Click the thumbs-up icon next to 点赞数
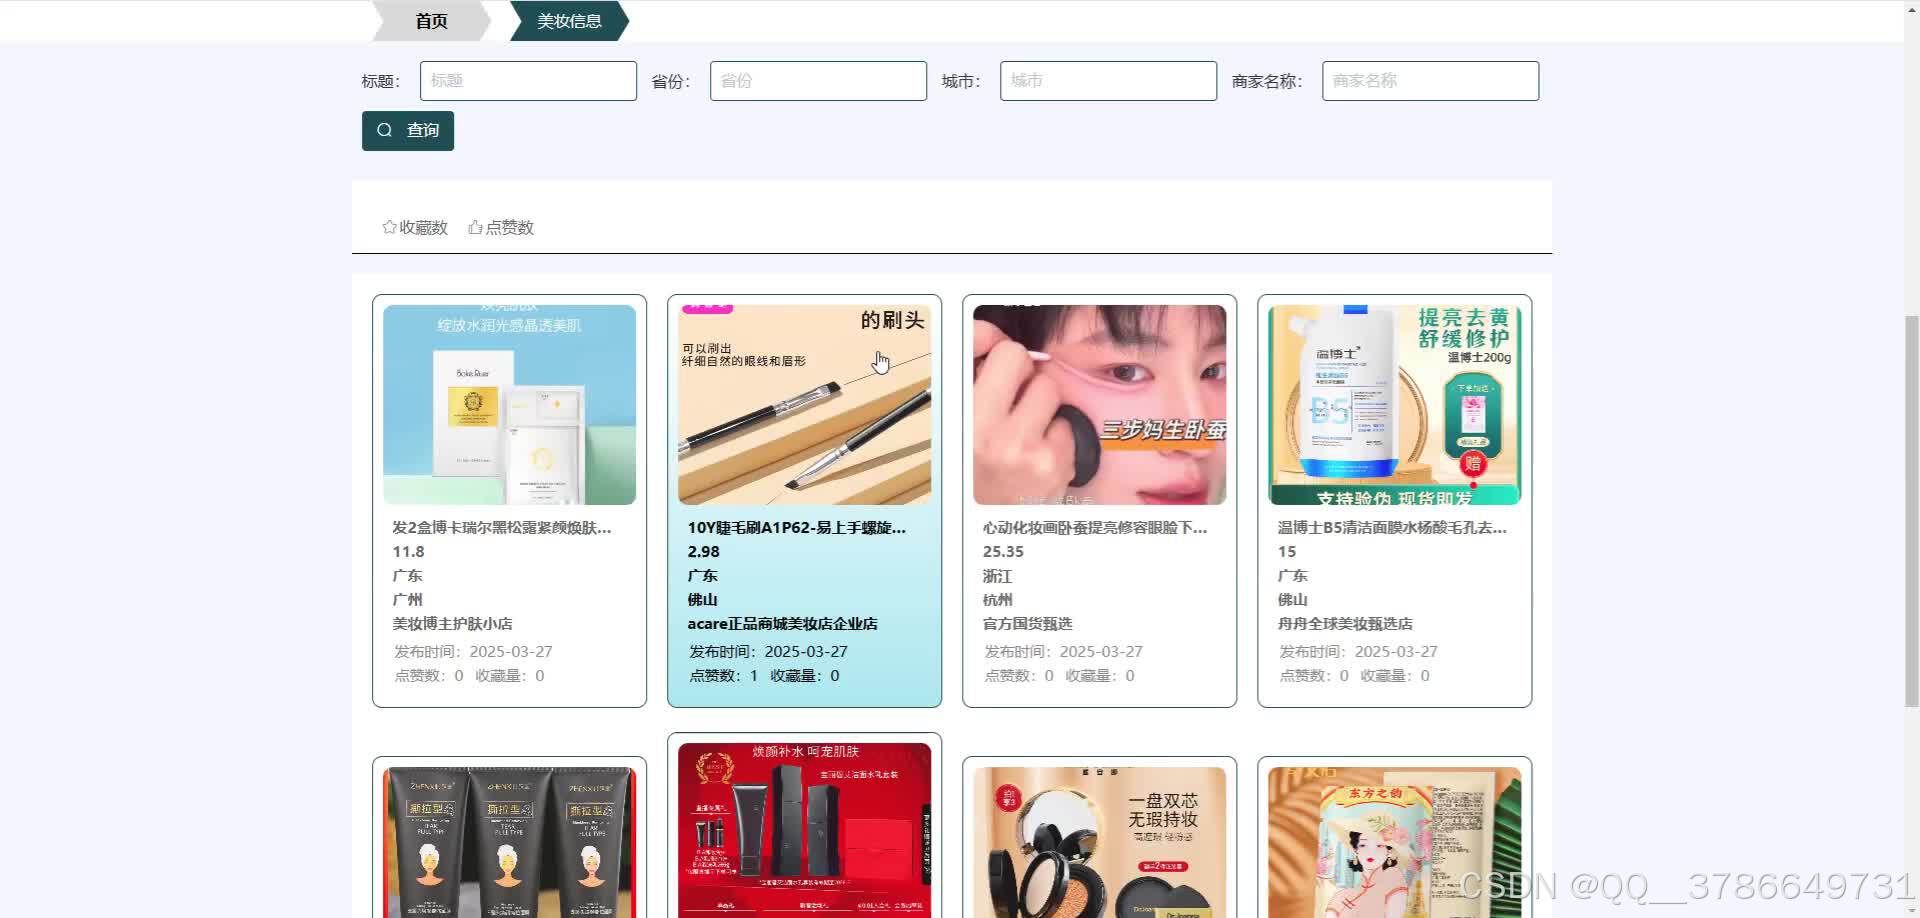Screen dimensions: 1920x918 (x=475, y=227)
